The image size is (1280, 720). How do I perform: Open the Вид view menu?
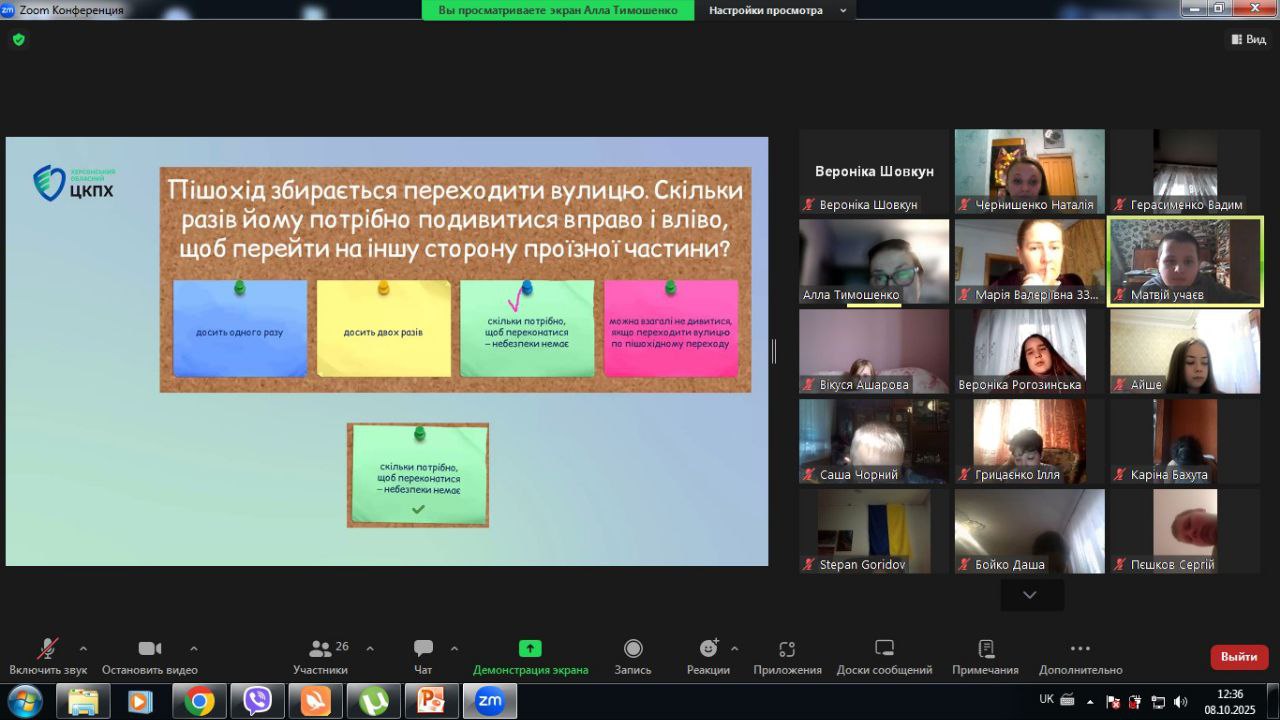coord(1247,39)
